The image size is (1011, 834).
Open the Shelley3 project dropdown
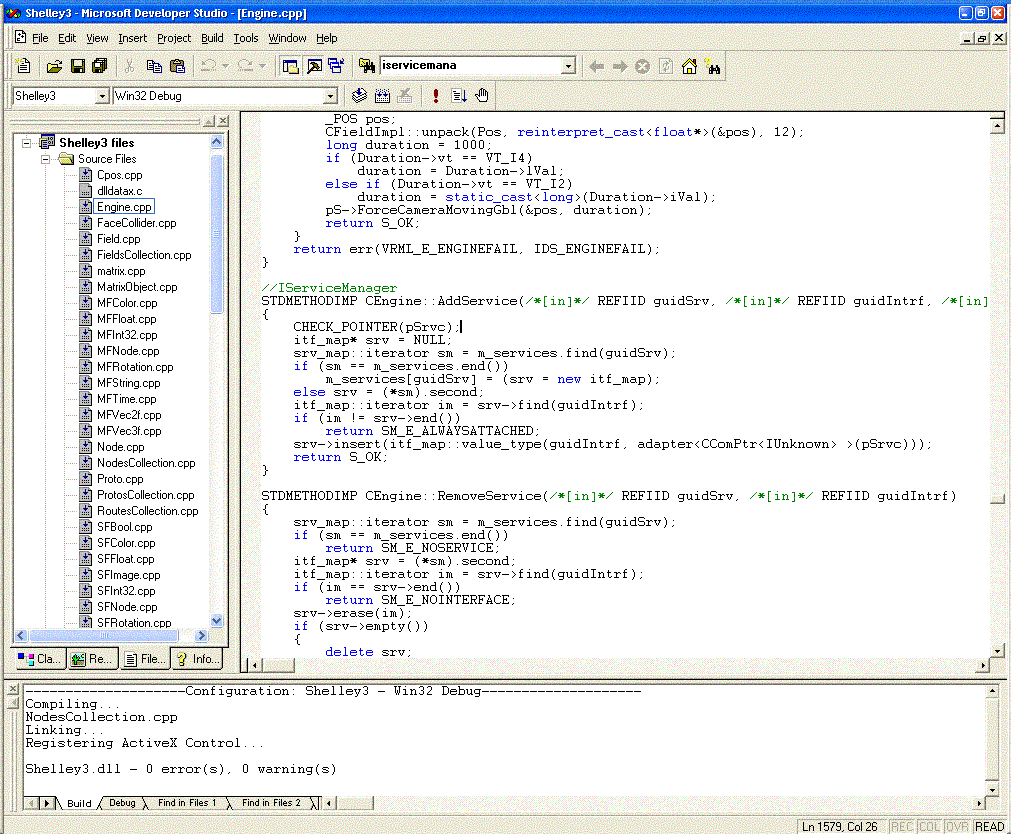pos(102,96)
